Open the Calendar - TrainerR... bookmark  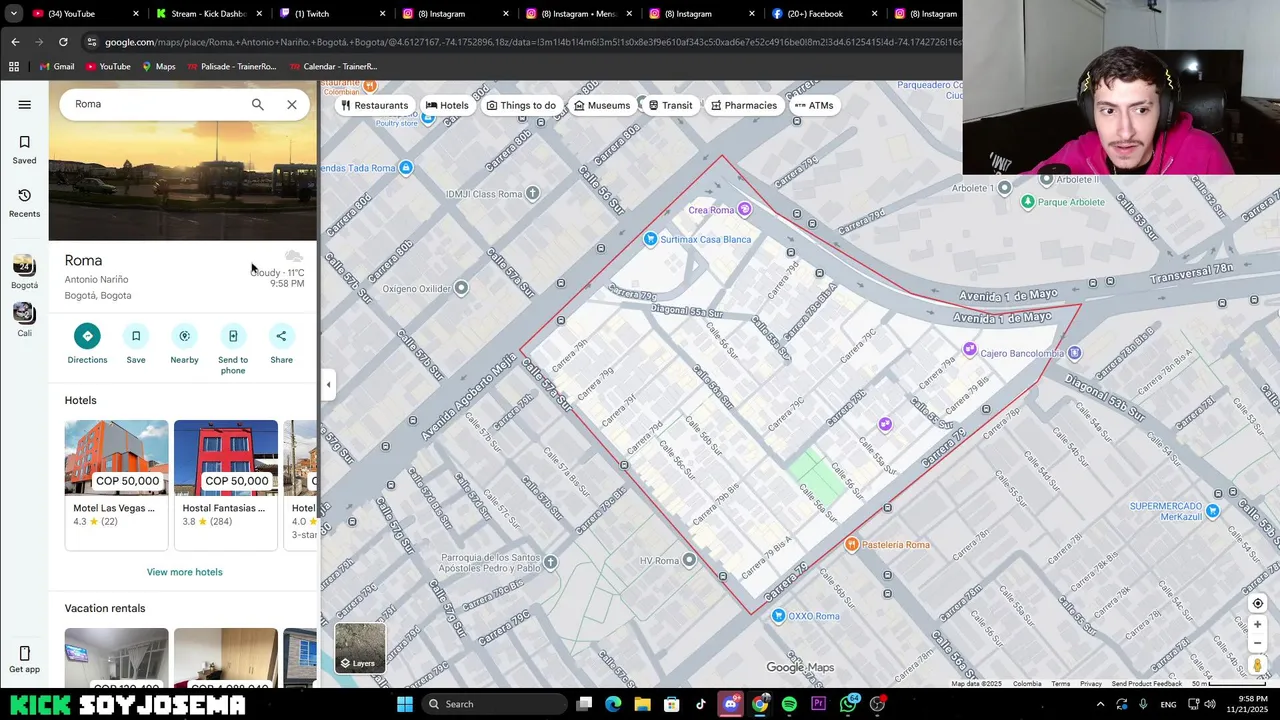pyautogui.click(x=333, y=66)
